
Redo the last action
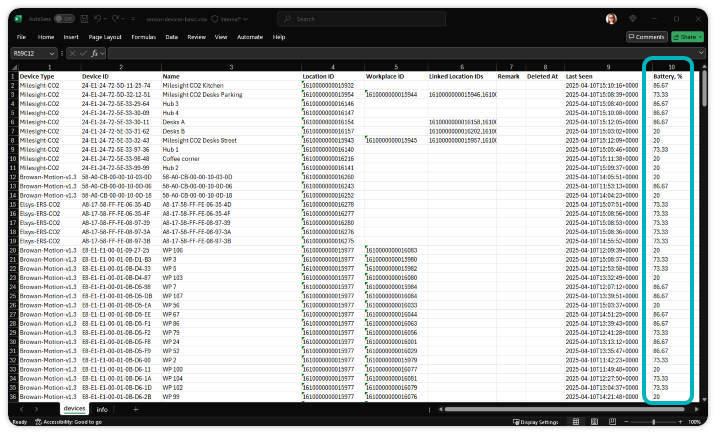pyautogui.click(x=116, y=19)
